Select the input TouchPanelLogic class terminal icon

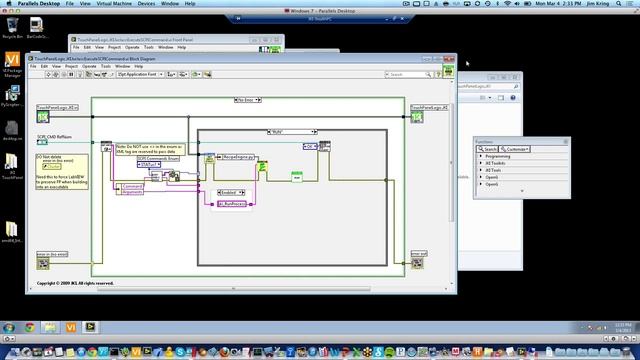(x=43, y=117)
